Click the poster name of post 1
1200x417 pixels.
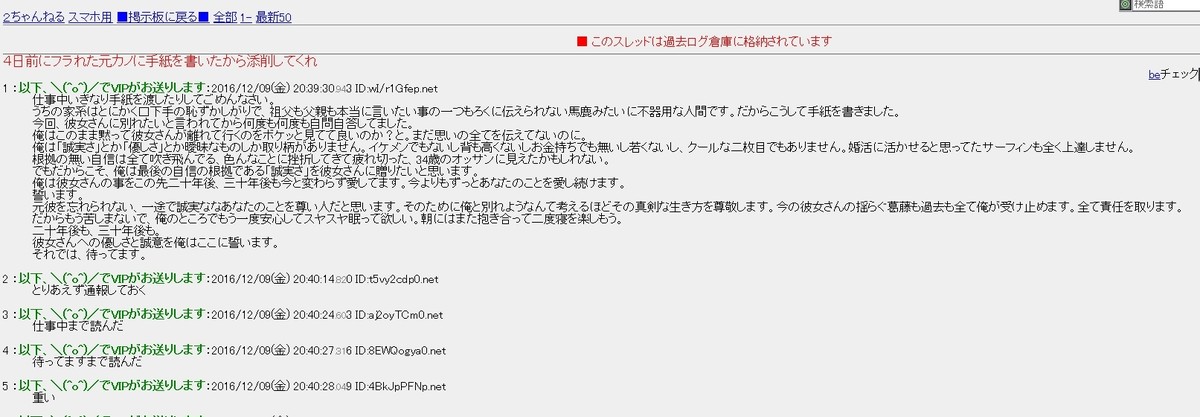[x=112, y=88]
